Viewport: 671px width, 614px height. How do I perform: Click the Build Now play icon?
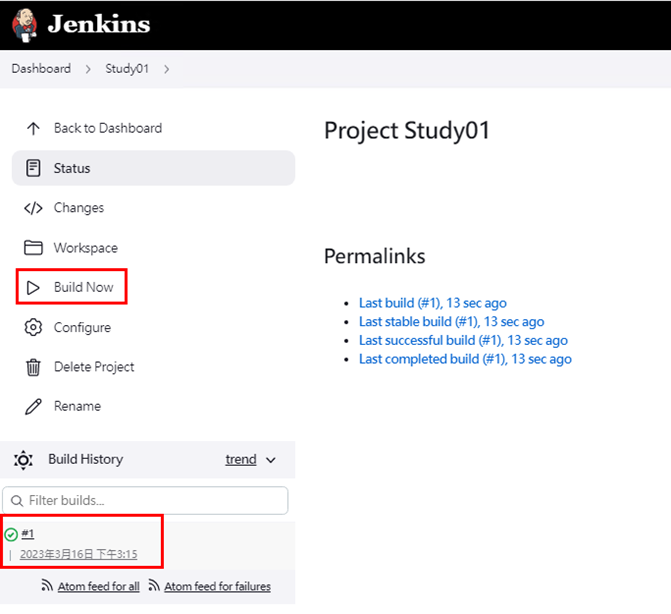[33, 288]
